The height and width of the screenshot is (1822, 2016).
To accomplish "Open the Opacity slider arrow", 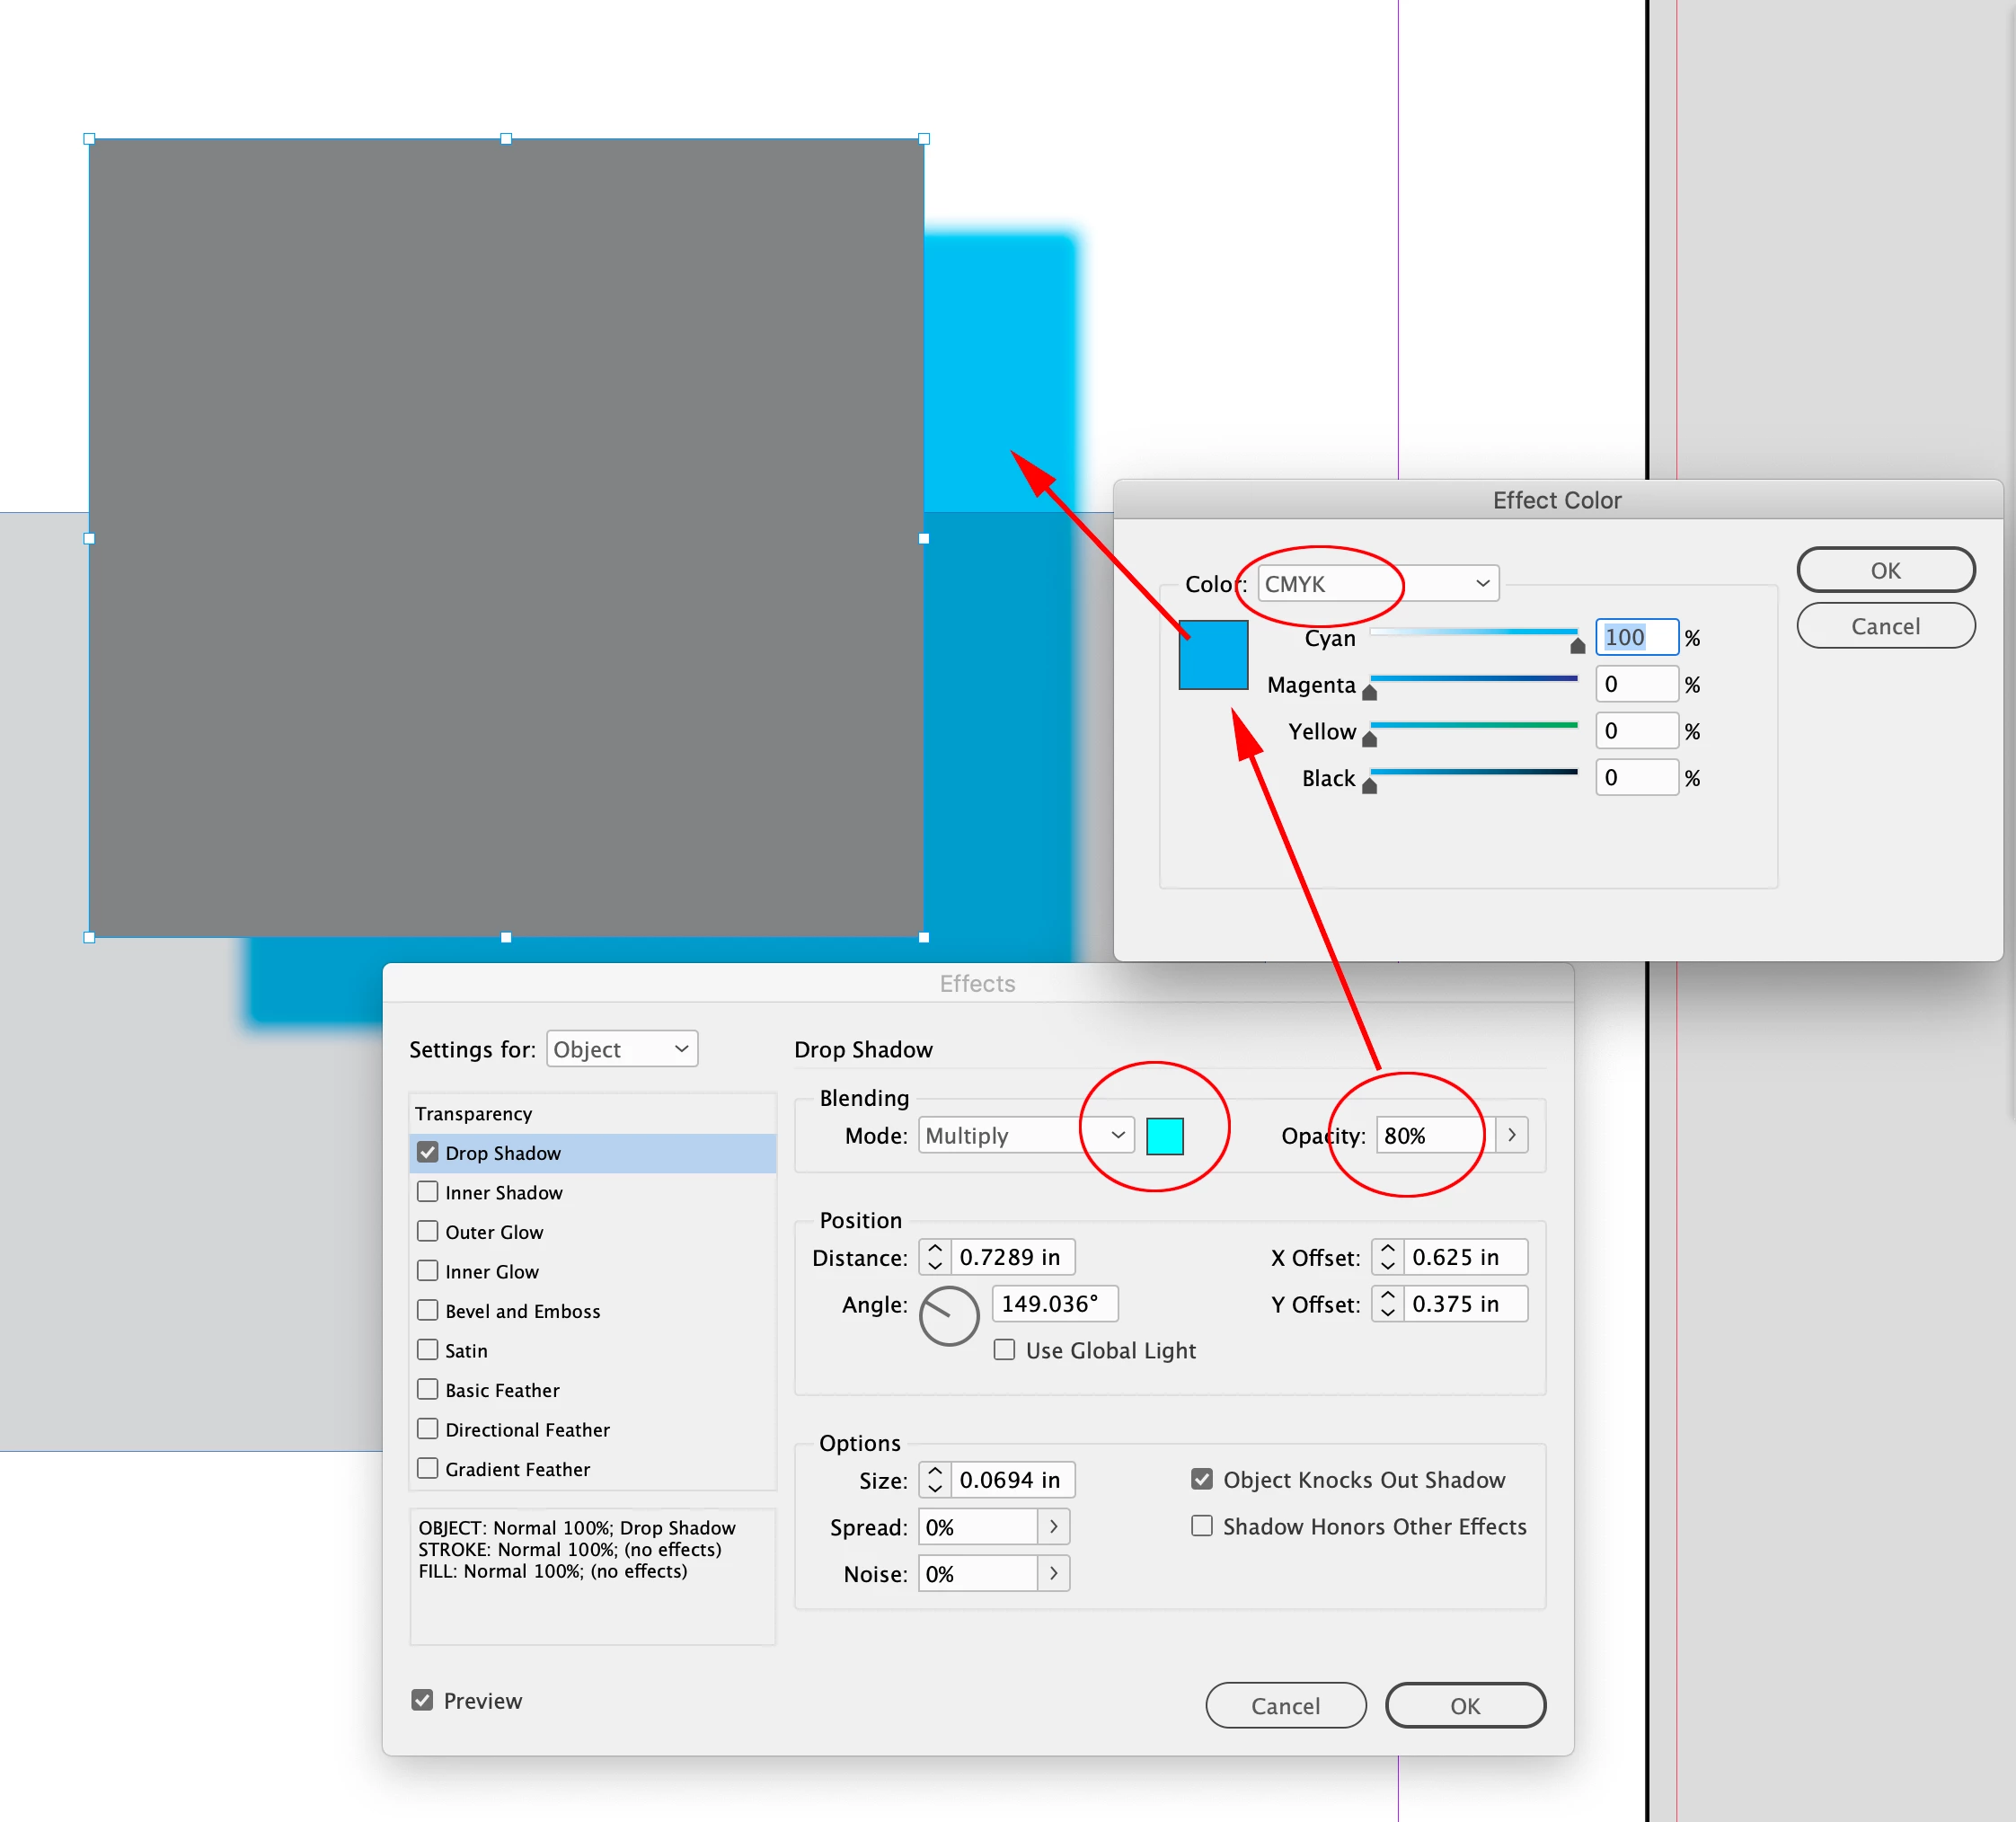I will tap(1511, 1135).
